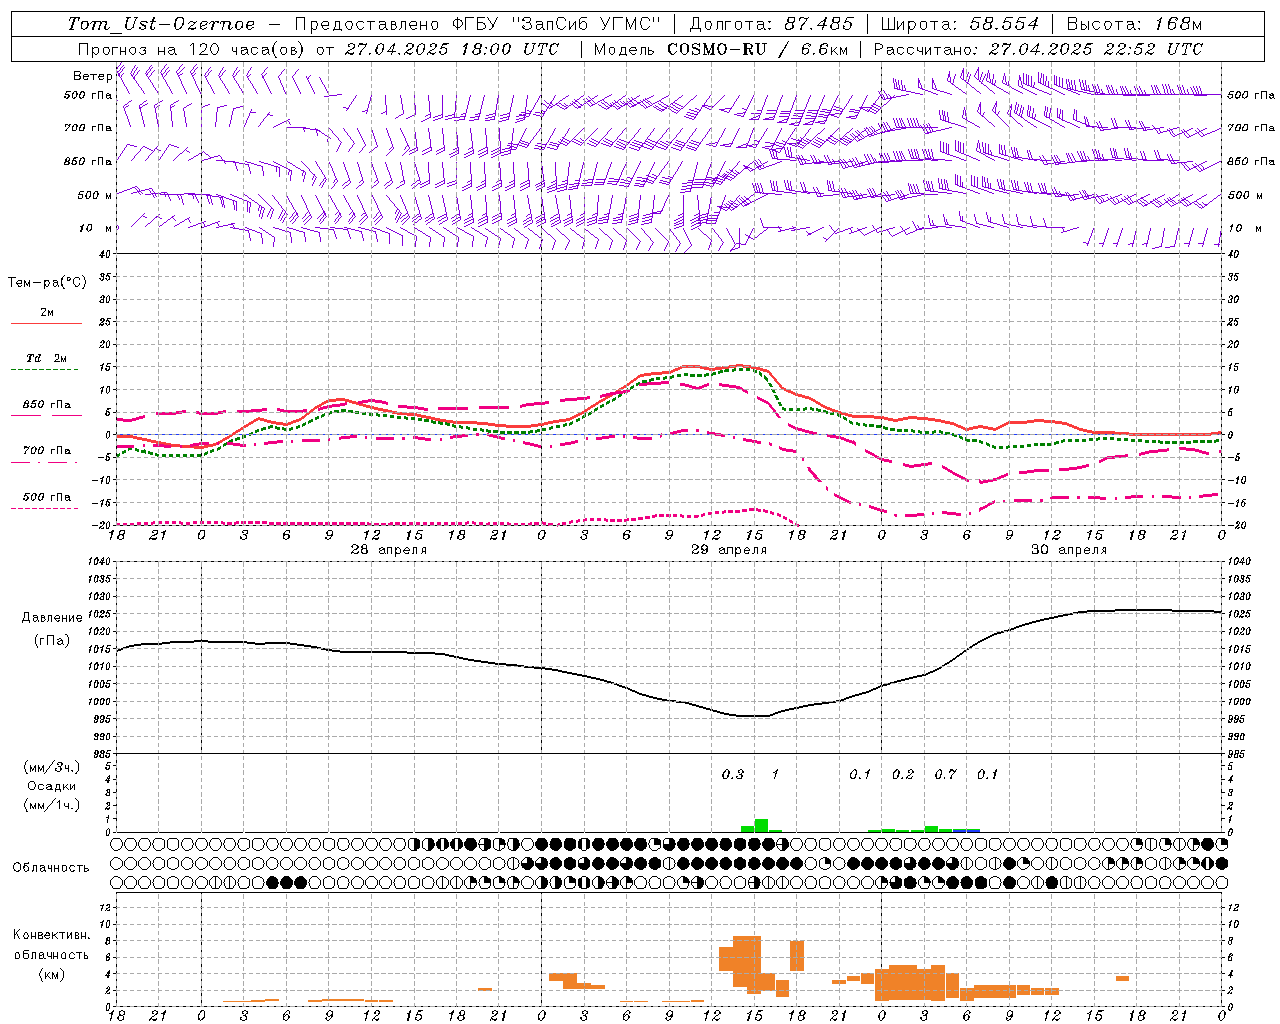Click the "Конвективн." convective cloud label

coord(51,935)
